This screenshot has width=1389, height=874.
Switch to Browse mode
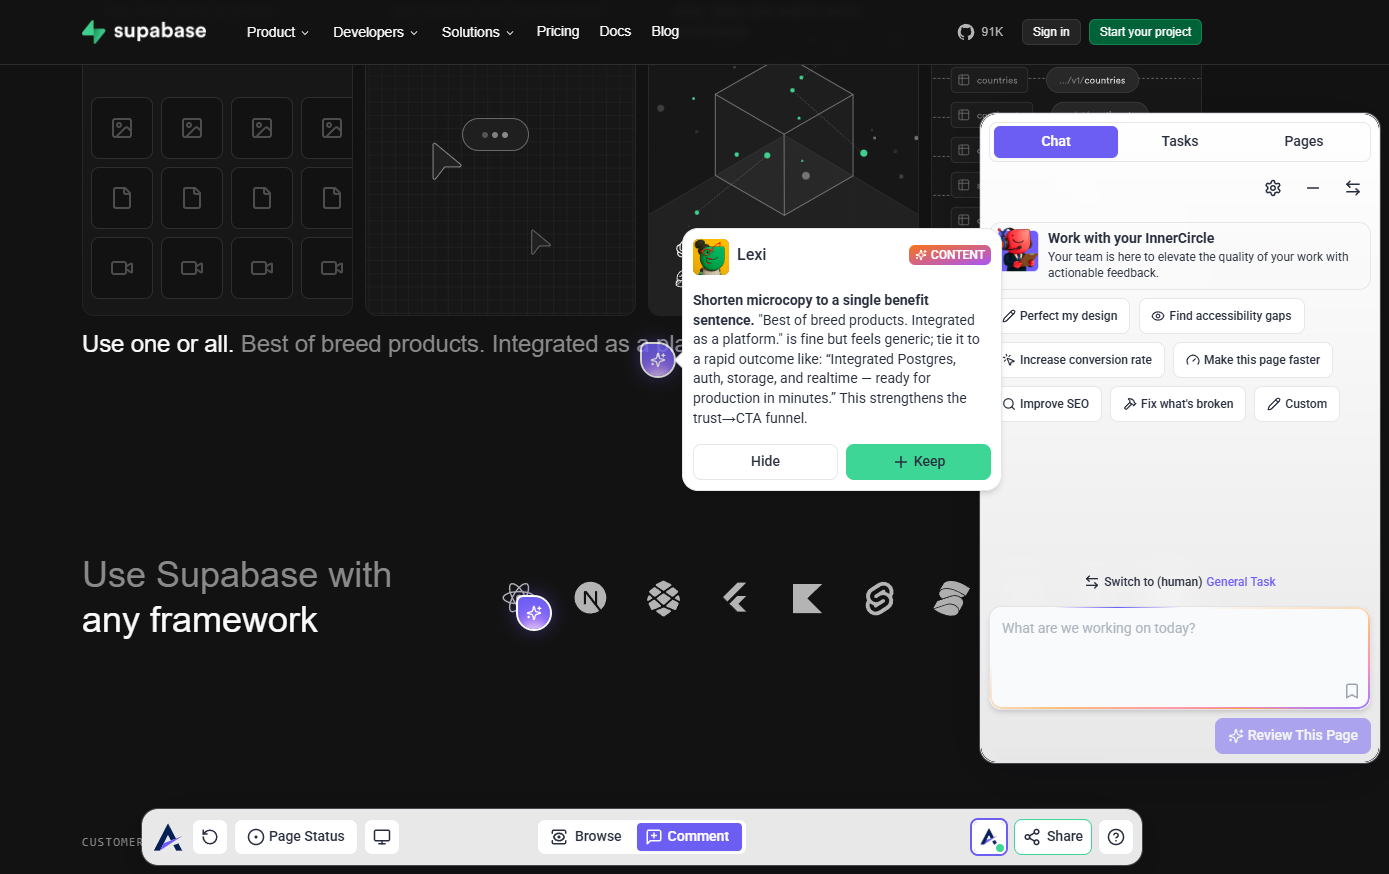tap(587, 837)
